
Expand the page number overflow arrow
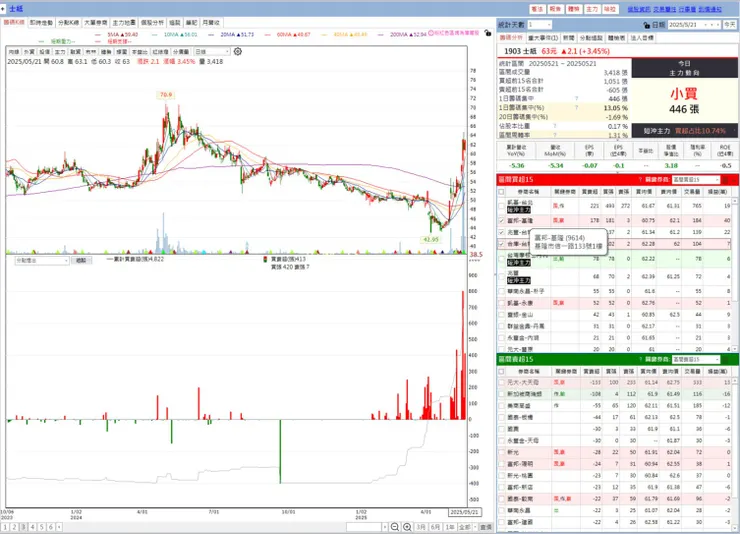[59, 527]
